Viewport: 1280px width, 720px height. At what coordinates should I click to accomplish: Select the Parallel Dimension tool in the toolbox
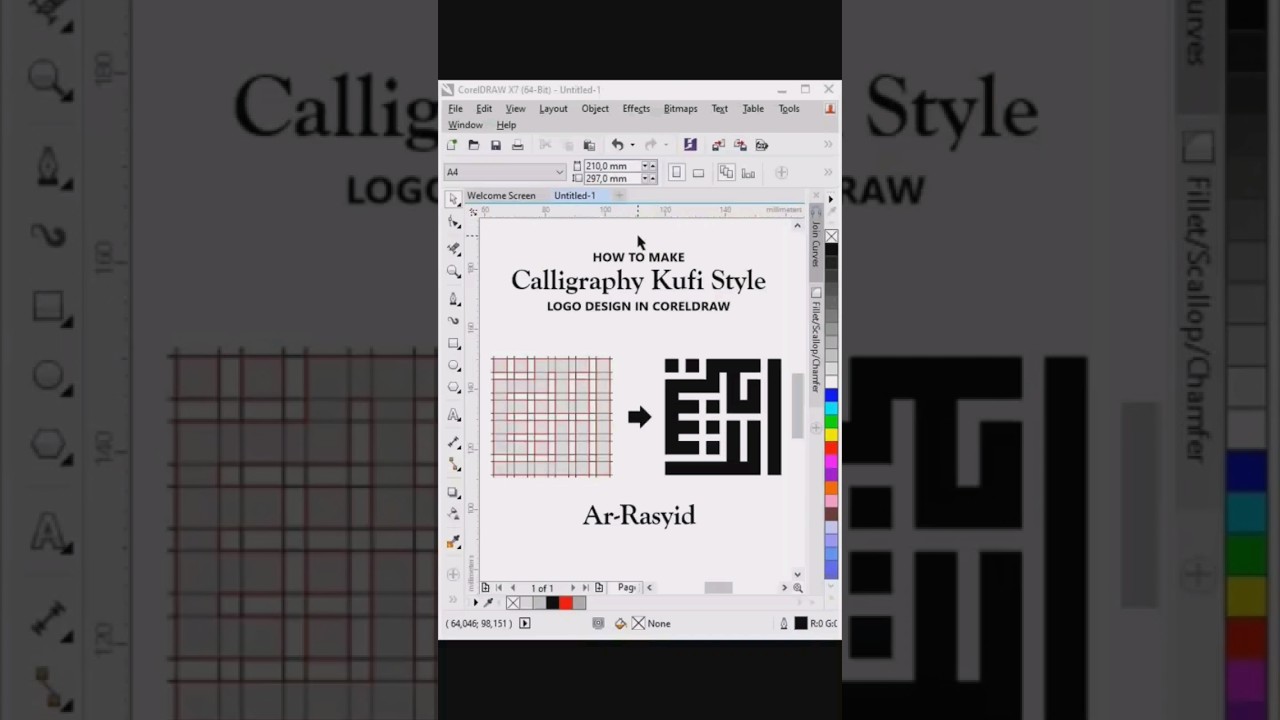click(454, 442)
